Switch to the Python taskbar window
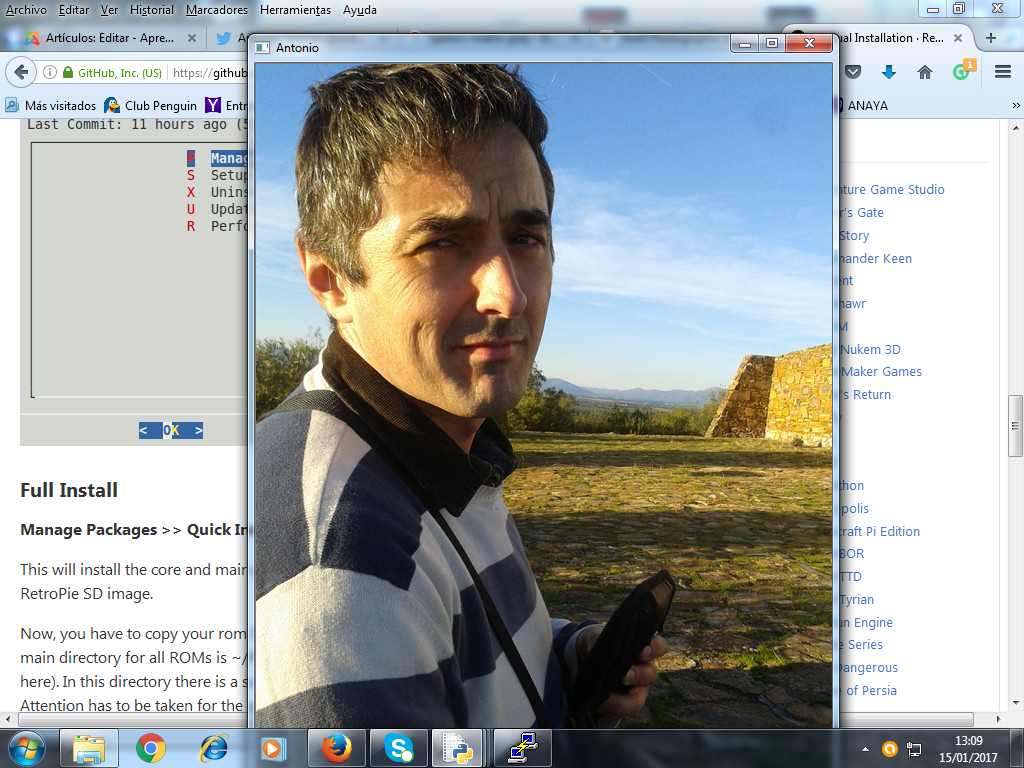Image resolution: width=1024 pixels, height=768 pixels. coord(457,748)
